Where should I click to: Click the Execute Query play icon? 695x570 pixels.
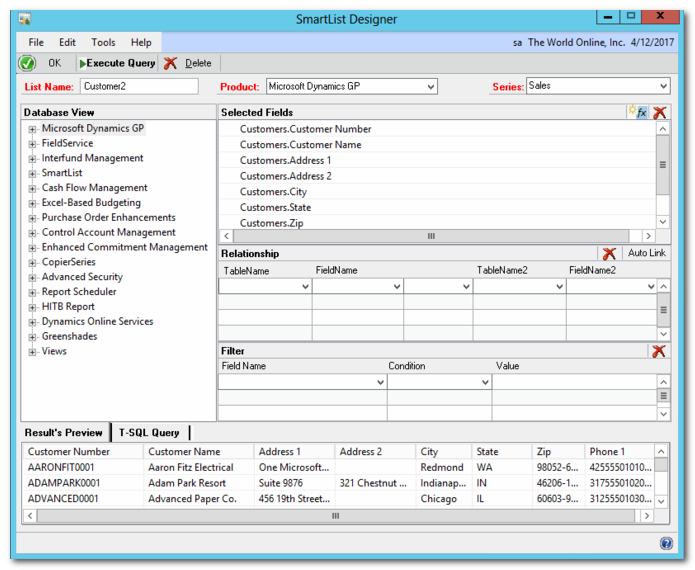(x=82, y=64)
